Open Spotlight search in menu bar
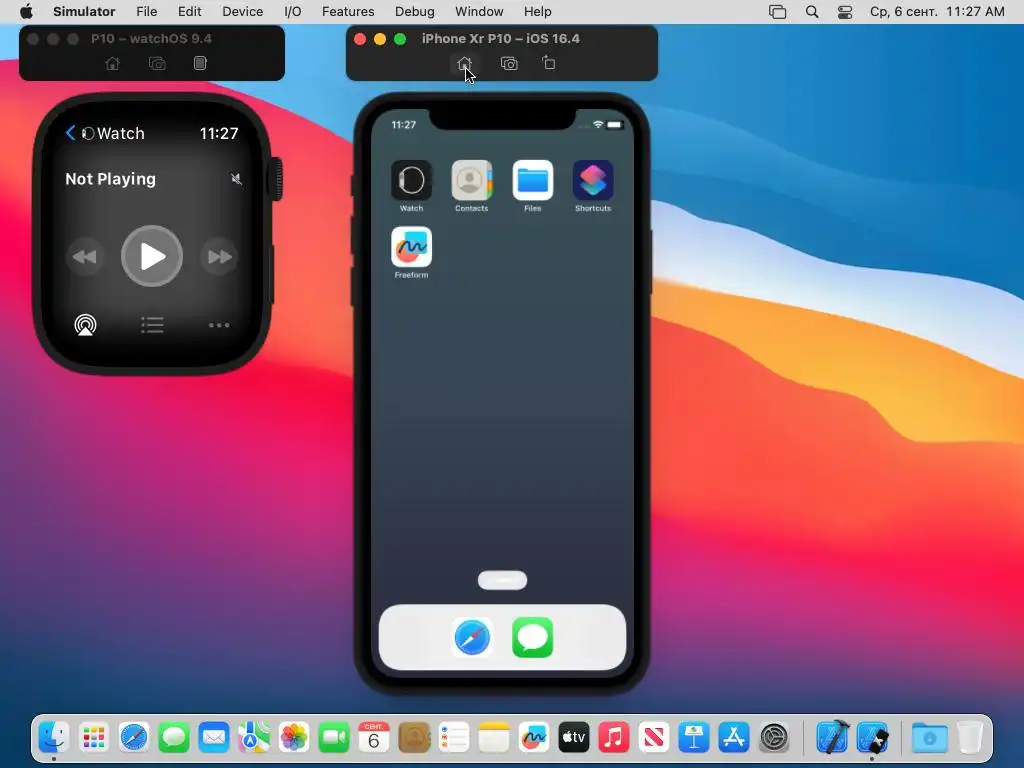 coord(812,12)
